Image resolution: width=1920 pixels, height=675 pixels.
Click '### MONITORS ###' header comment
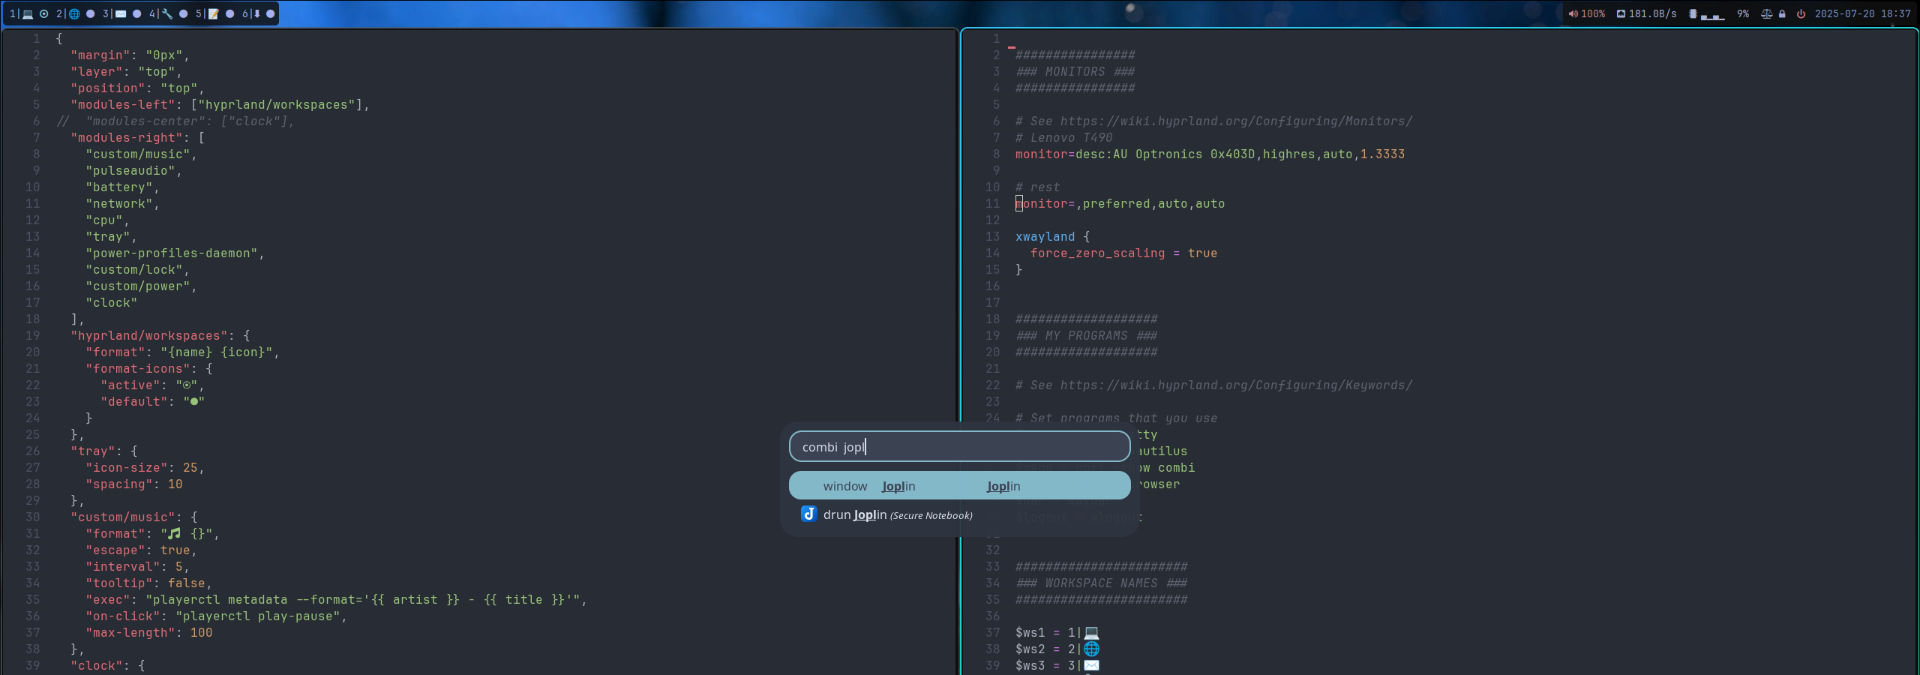(1075, 72)
